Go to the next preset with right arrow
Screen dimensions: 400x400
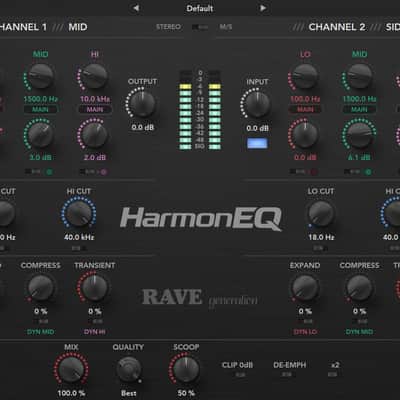click(263, 8)
